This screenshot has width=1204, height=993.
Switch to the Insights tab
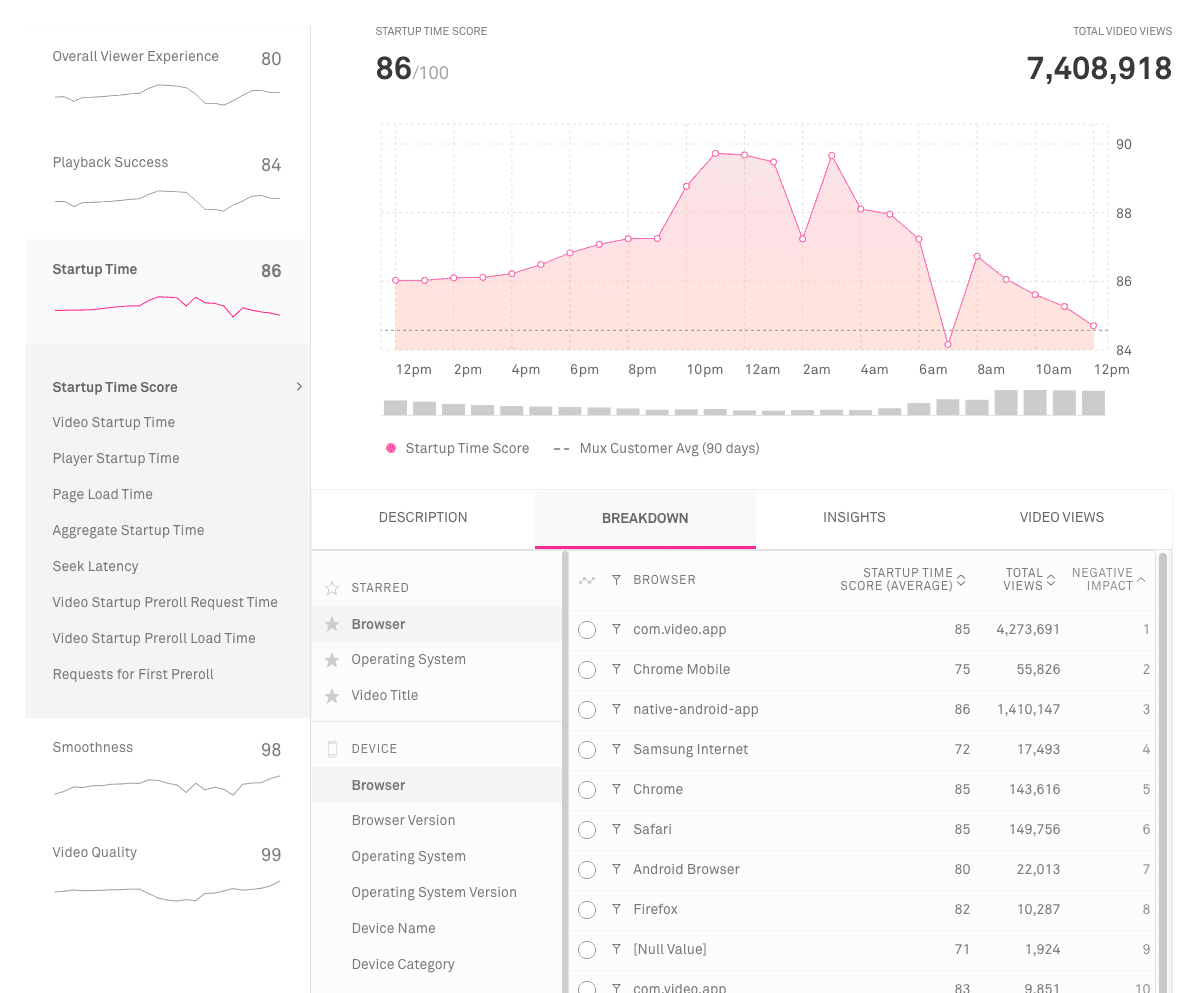[854, 518]
